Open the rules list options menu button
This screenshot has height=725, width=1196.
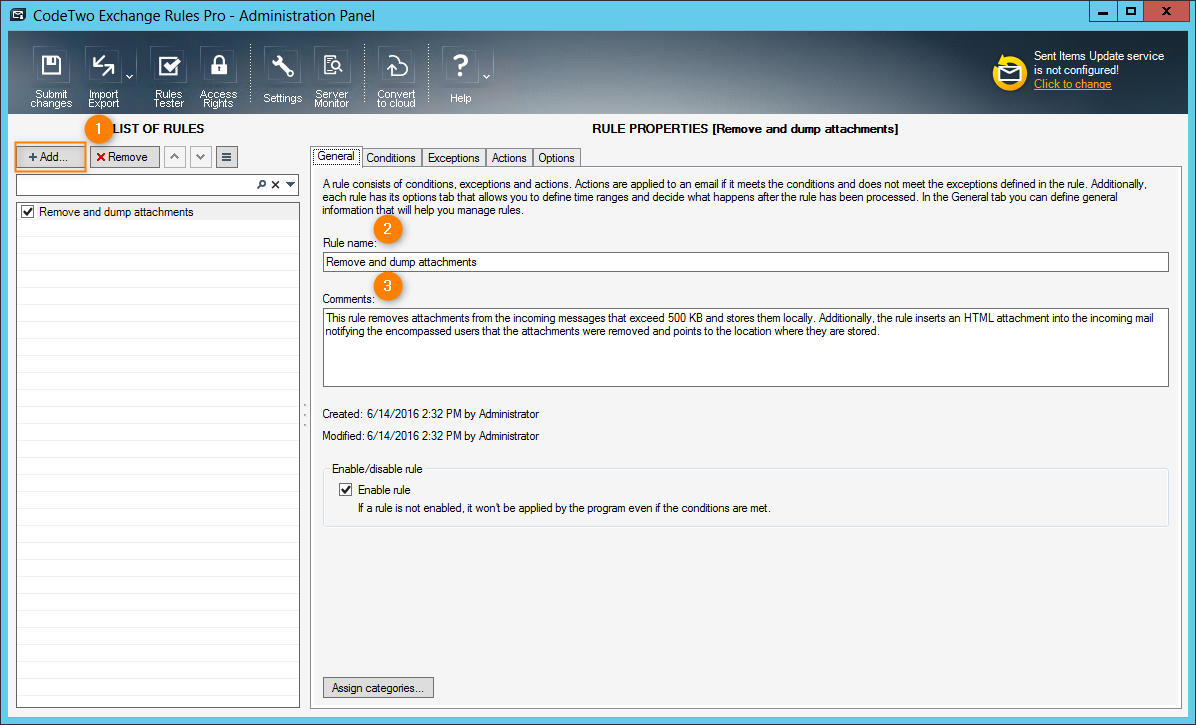227,157
